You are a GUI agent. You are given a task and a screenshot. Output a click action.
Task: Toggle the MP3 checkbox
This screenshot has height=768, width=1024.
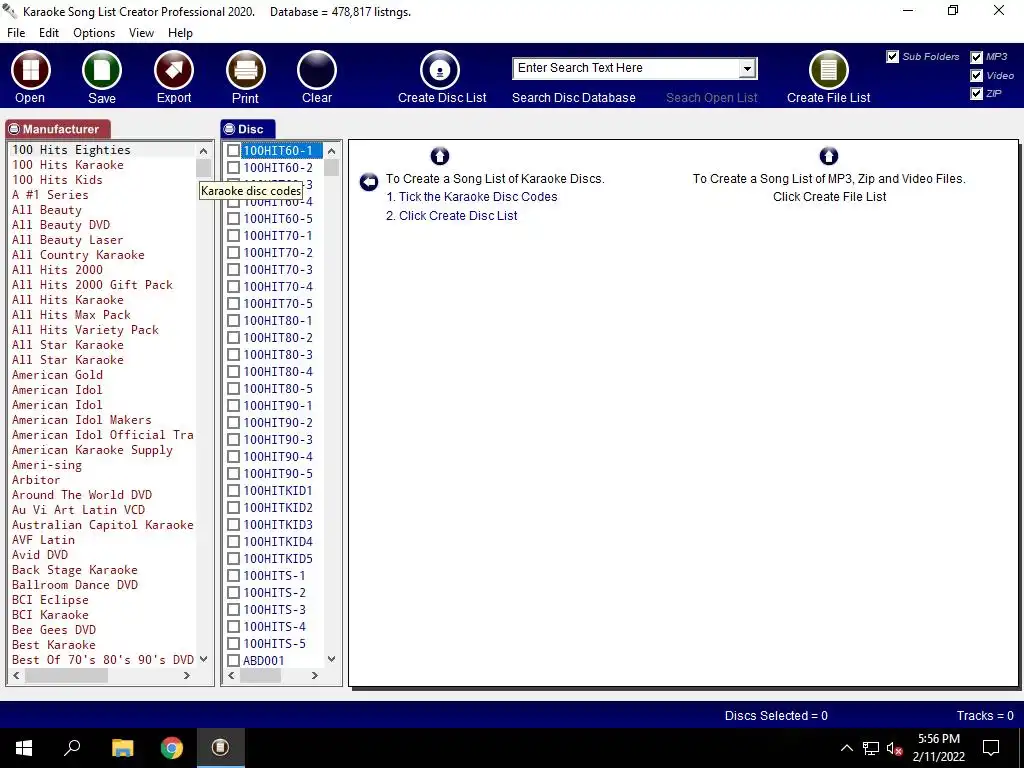(x=976, y=57)
